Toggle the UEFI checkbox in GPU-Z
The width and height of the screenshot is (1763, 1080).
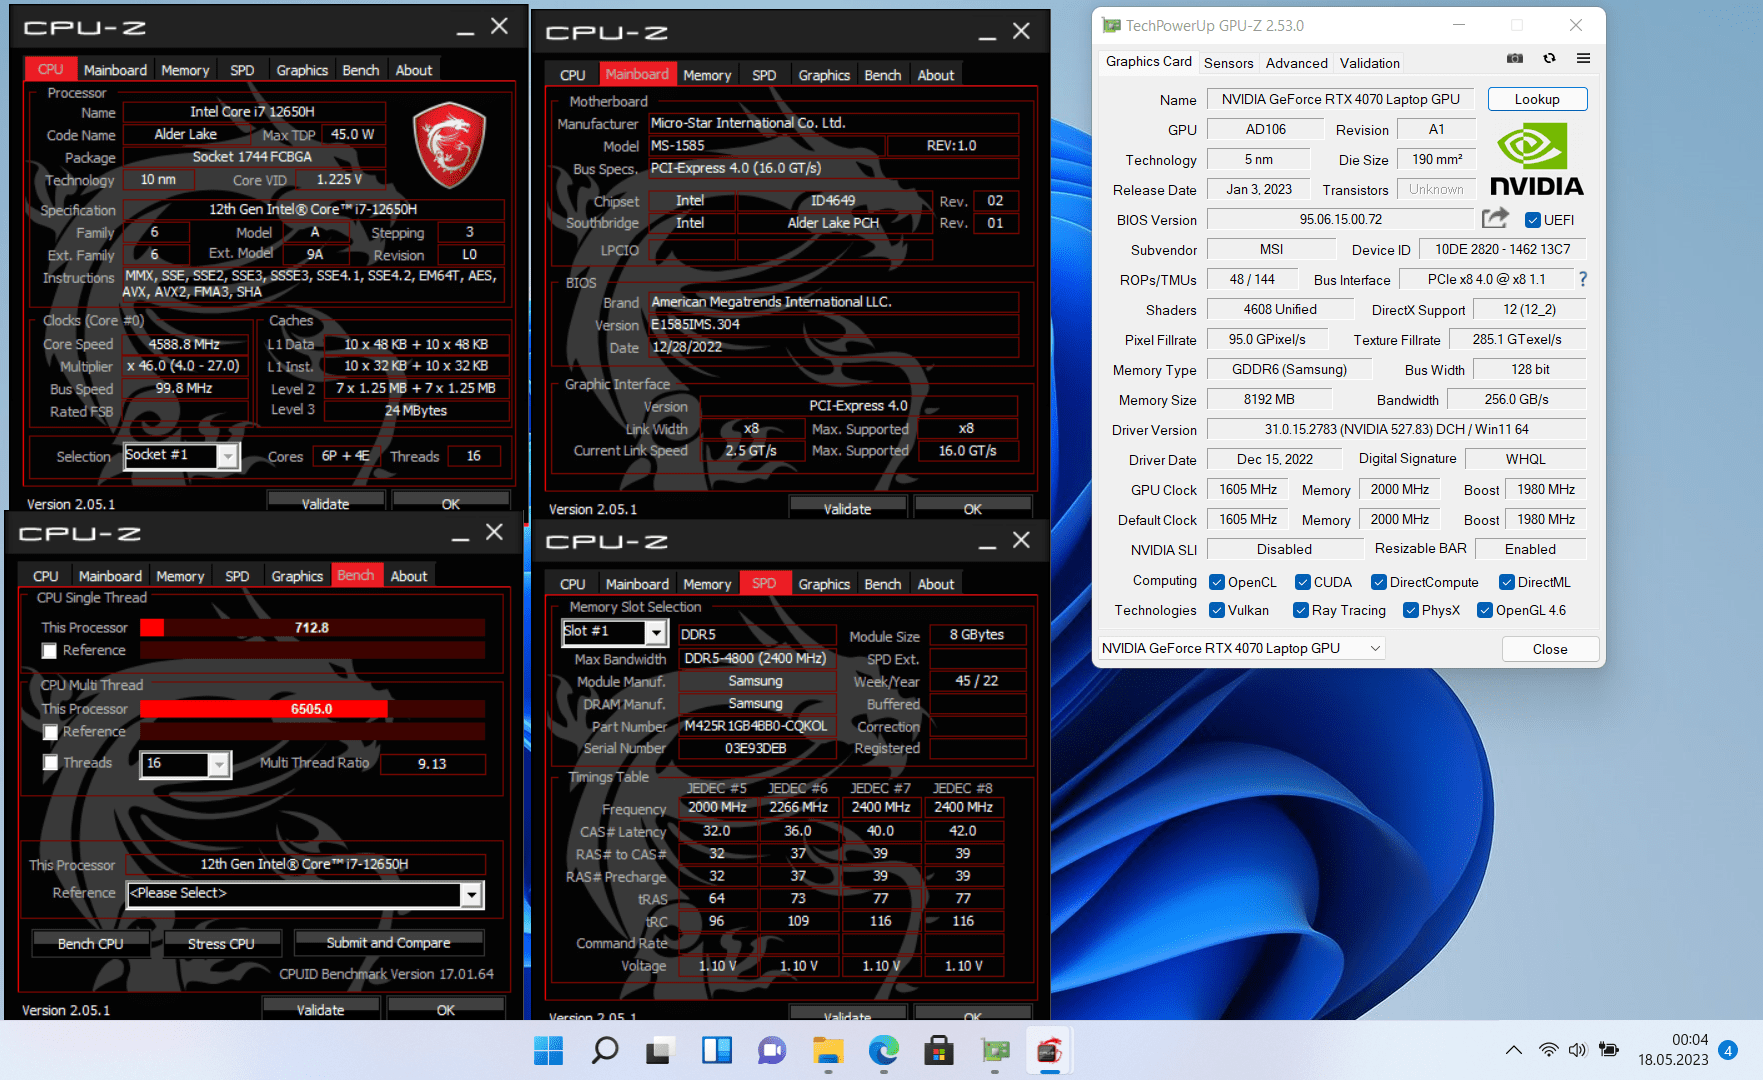pyautogui.click(x=1532, y=220)
